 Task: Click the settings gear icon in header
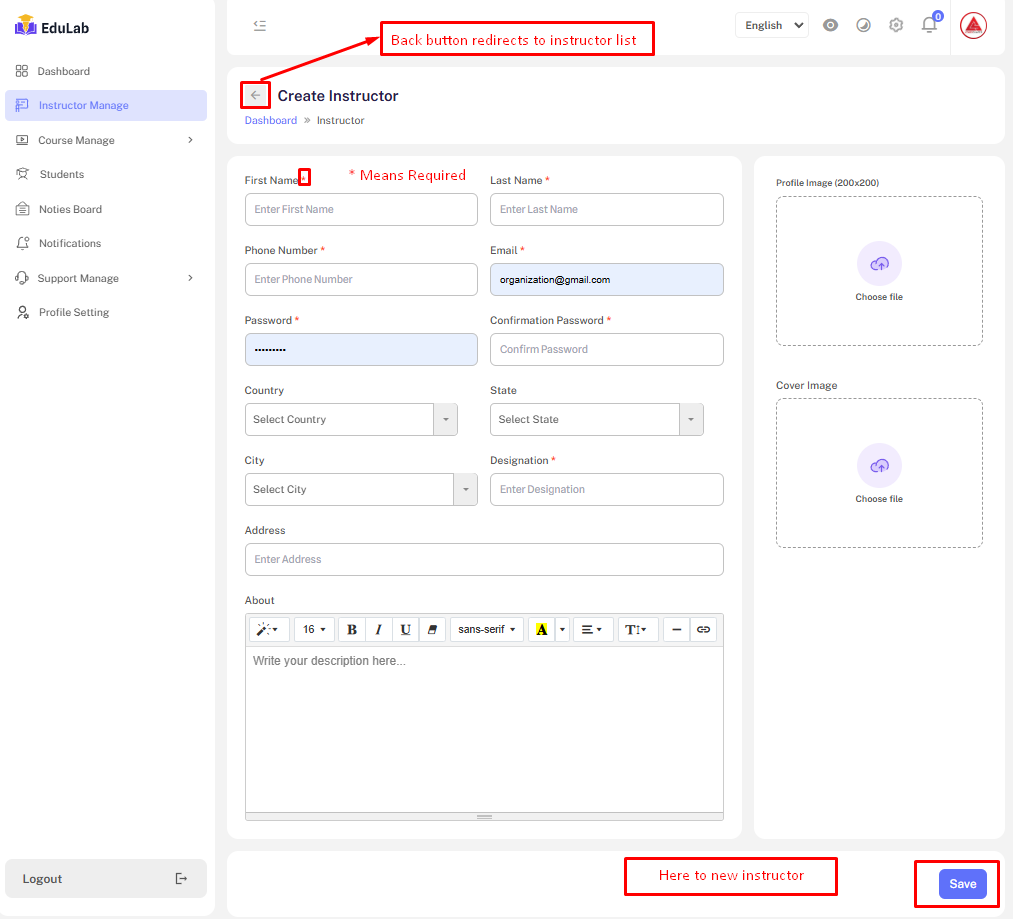(896, 26)
